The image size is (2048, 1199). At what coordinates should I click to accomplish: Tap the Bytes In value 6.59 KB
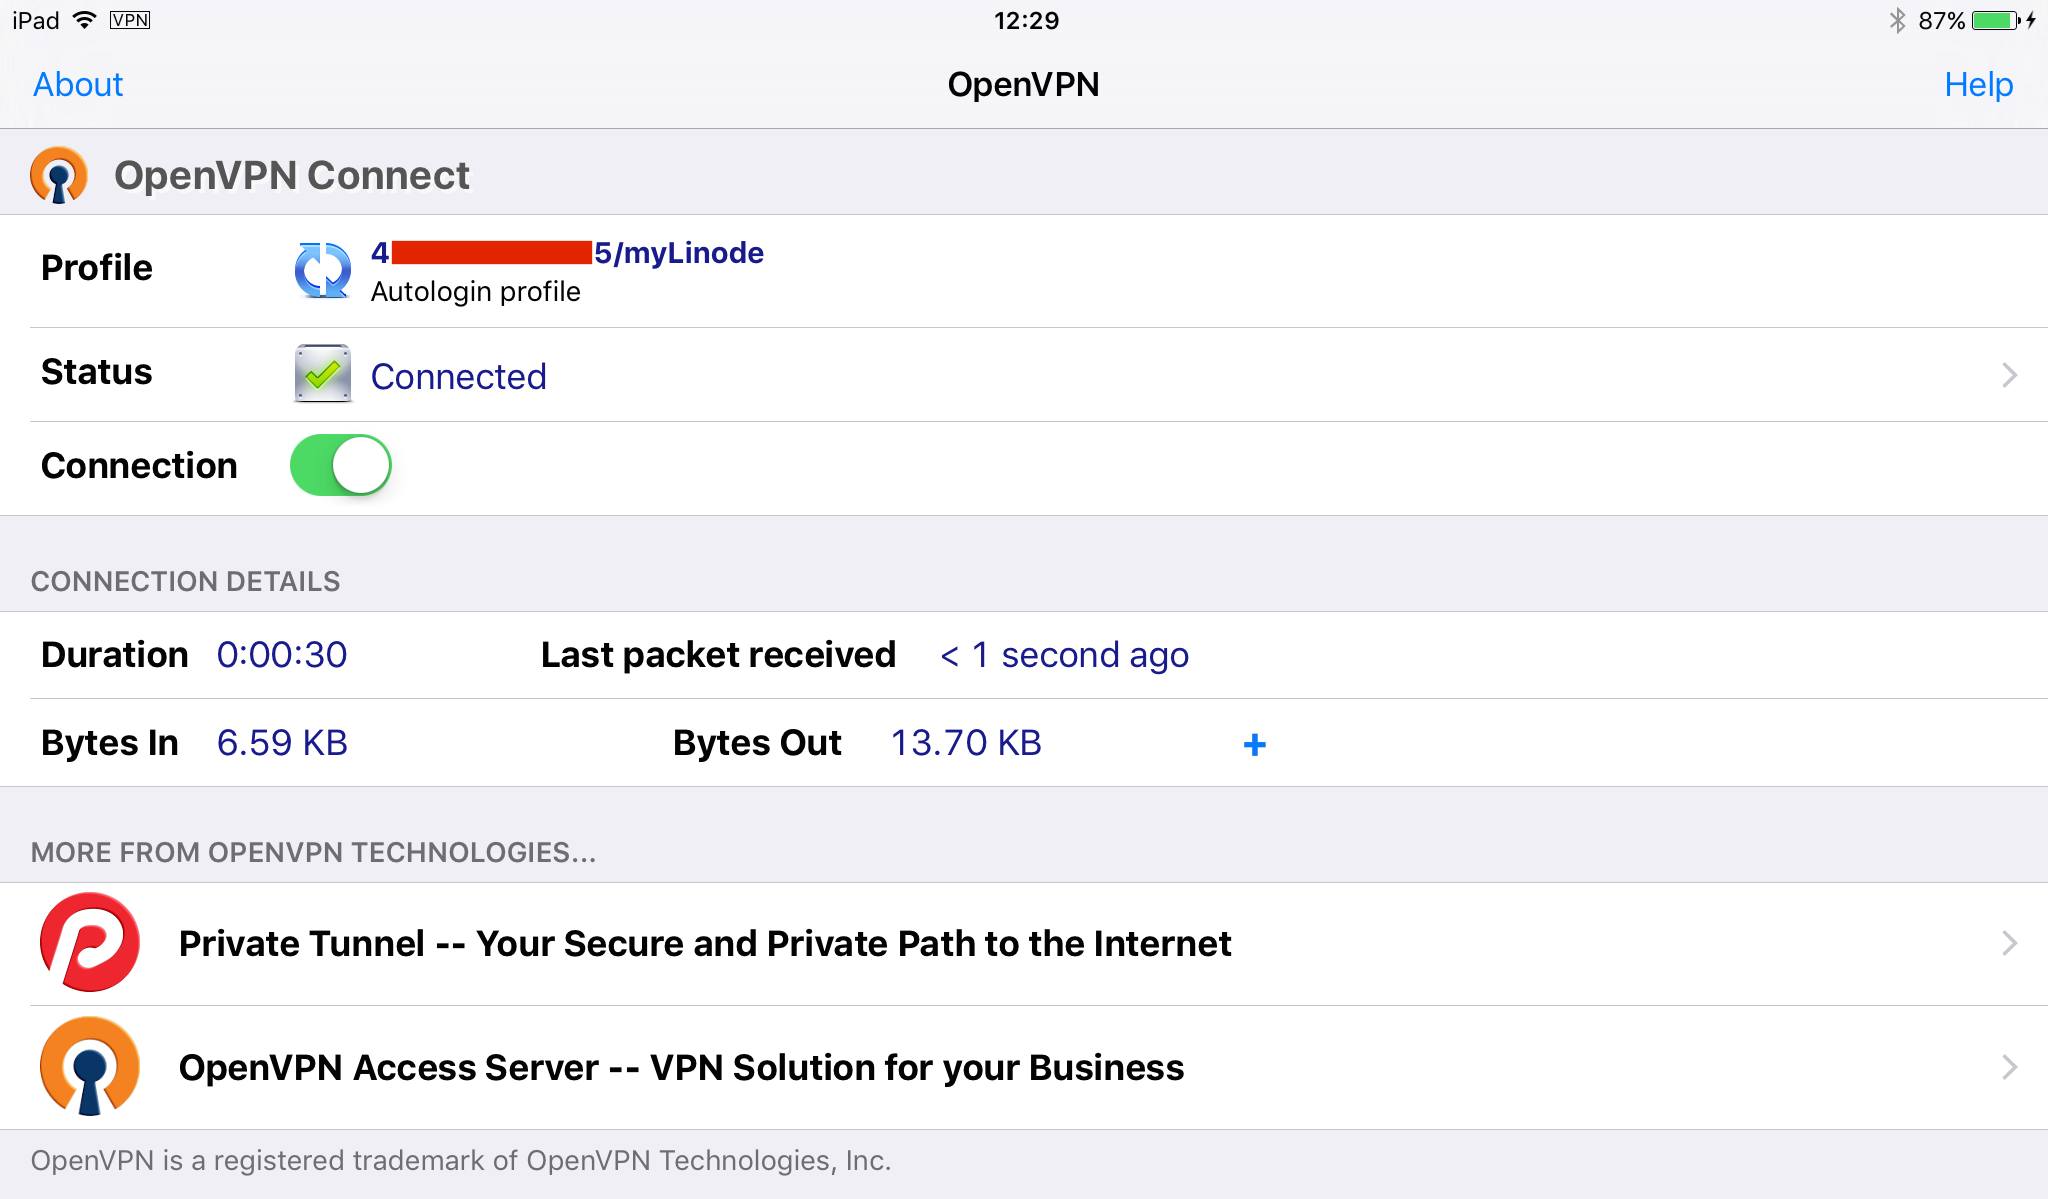click(283, 742)
